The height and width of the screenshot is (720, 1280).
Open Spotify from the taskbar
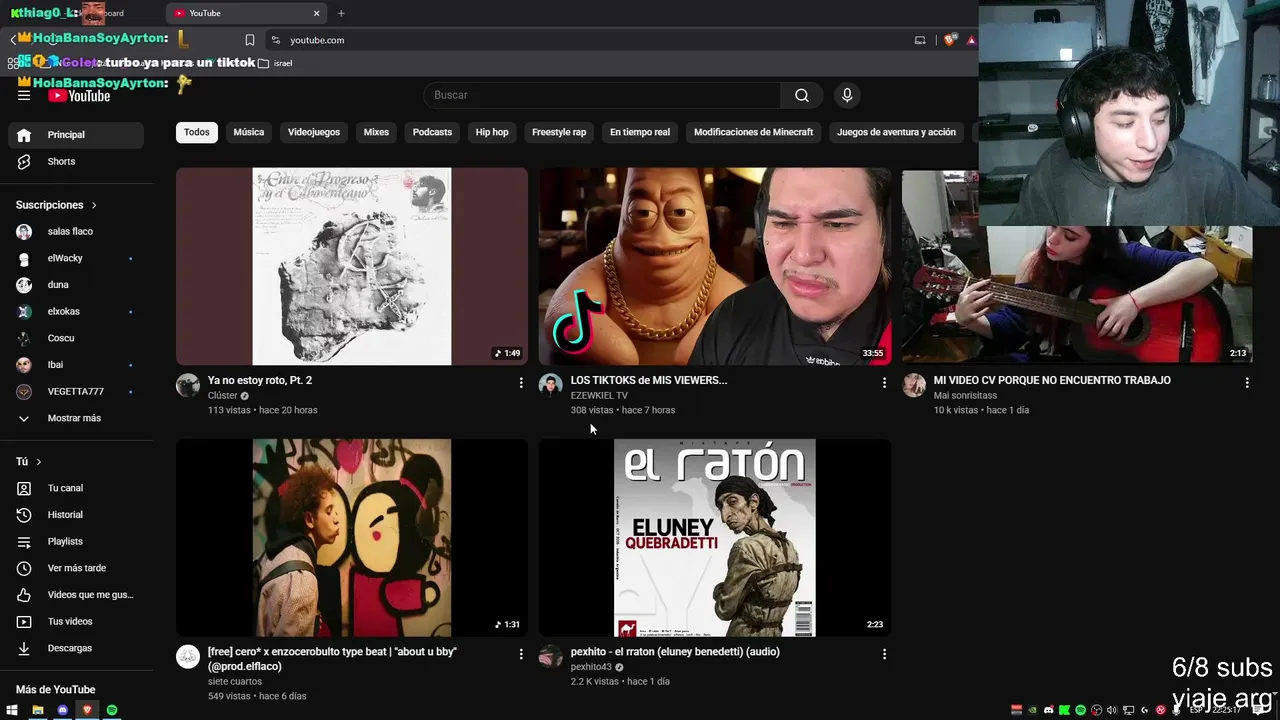point(112,710)
